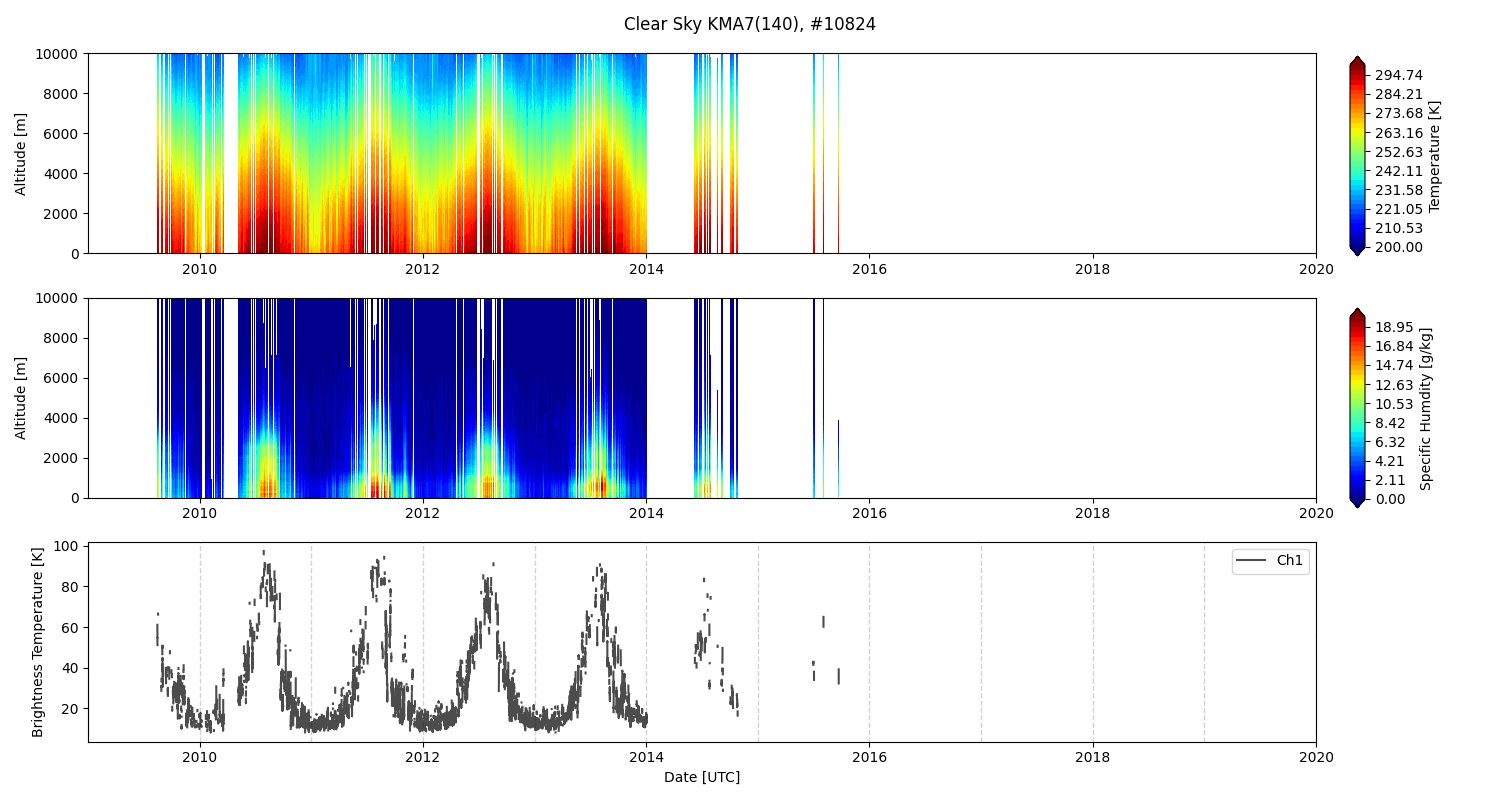Click the 12.63 humidity colorbar tick
The height and width of the screenshot is (800, 1500).
1394,385
